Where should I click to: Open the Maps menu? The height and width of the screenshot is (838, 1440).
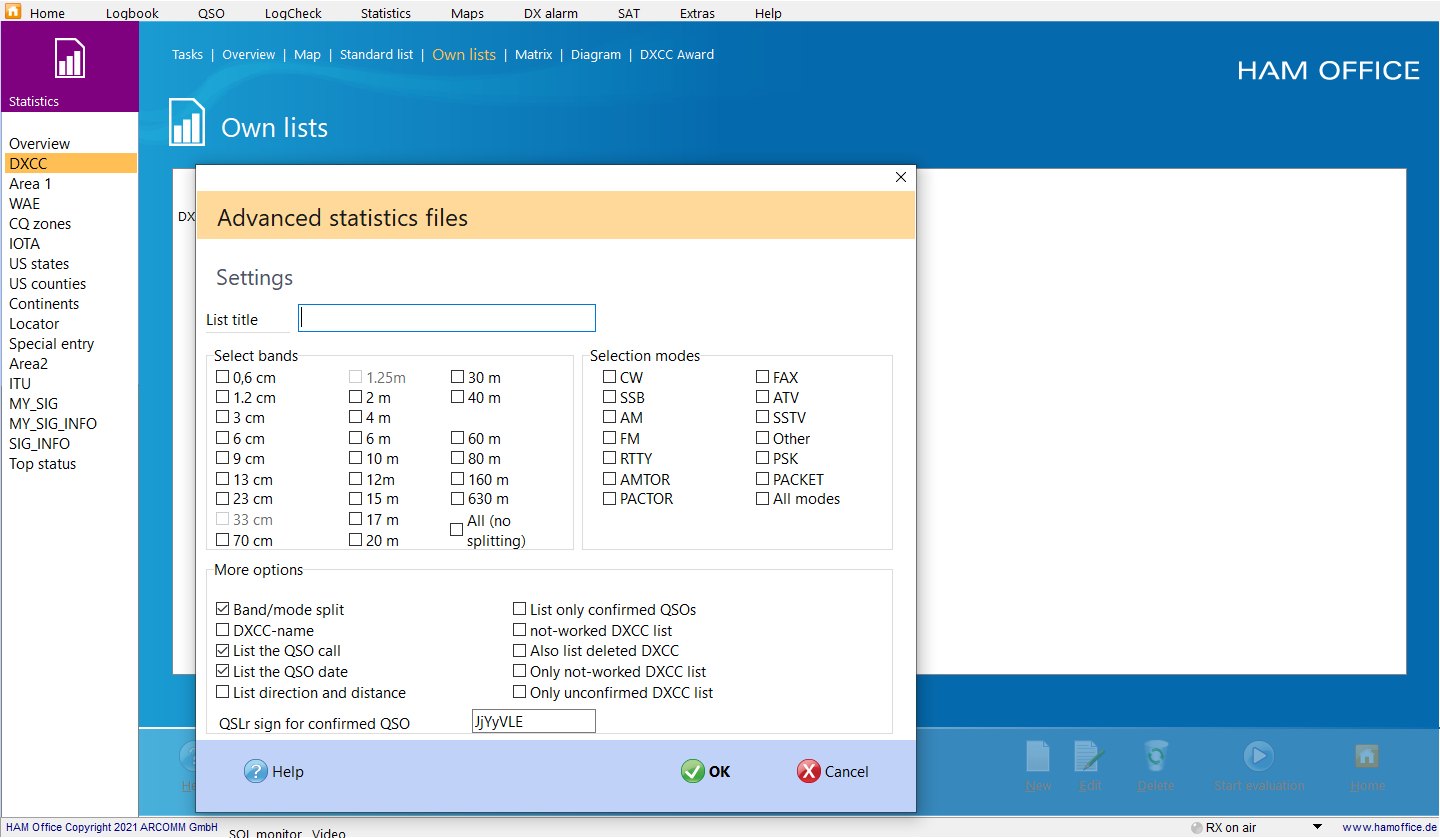tap(467, 13)
